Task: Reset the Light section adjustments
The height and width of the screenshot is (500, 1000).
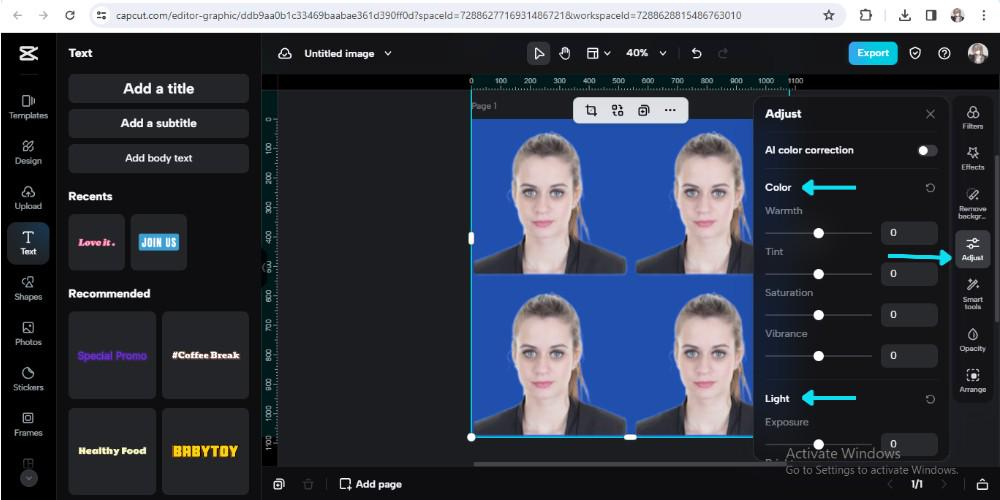Action: click(x=930, y=399)
